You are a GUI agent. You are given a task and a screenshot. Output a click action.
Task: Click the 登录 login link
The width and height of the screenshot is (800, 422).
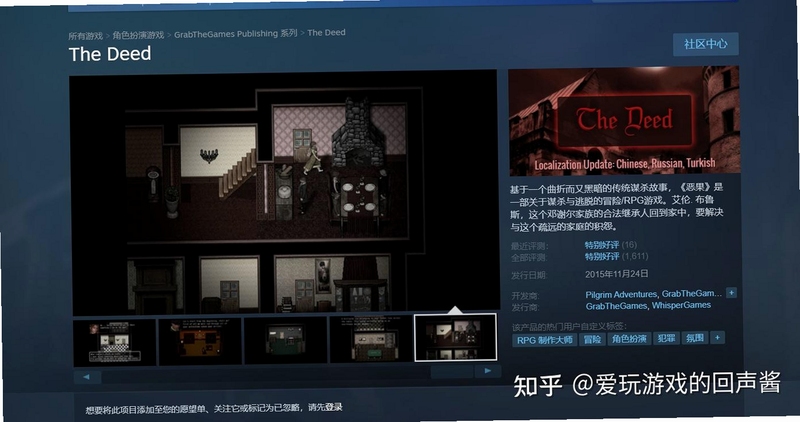(333, 407)
